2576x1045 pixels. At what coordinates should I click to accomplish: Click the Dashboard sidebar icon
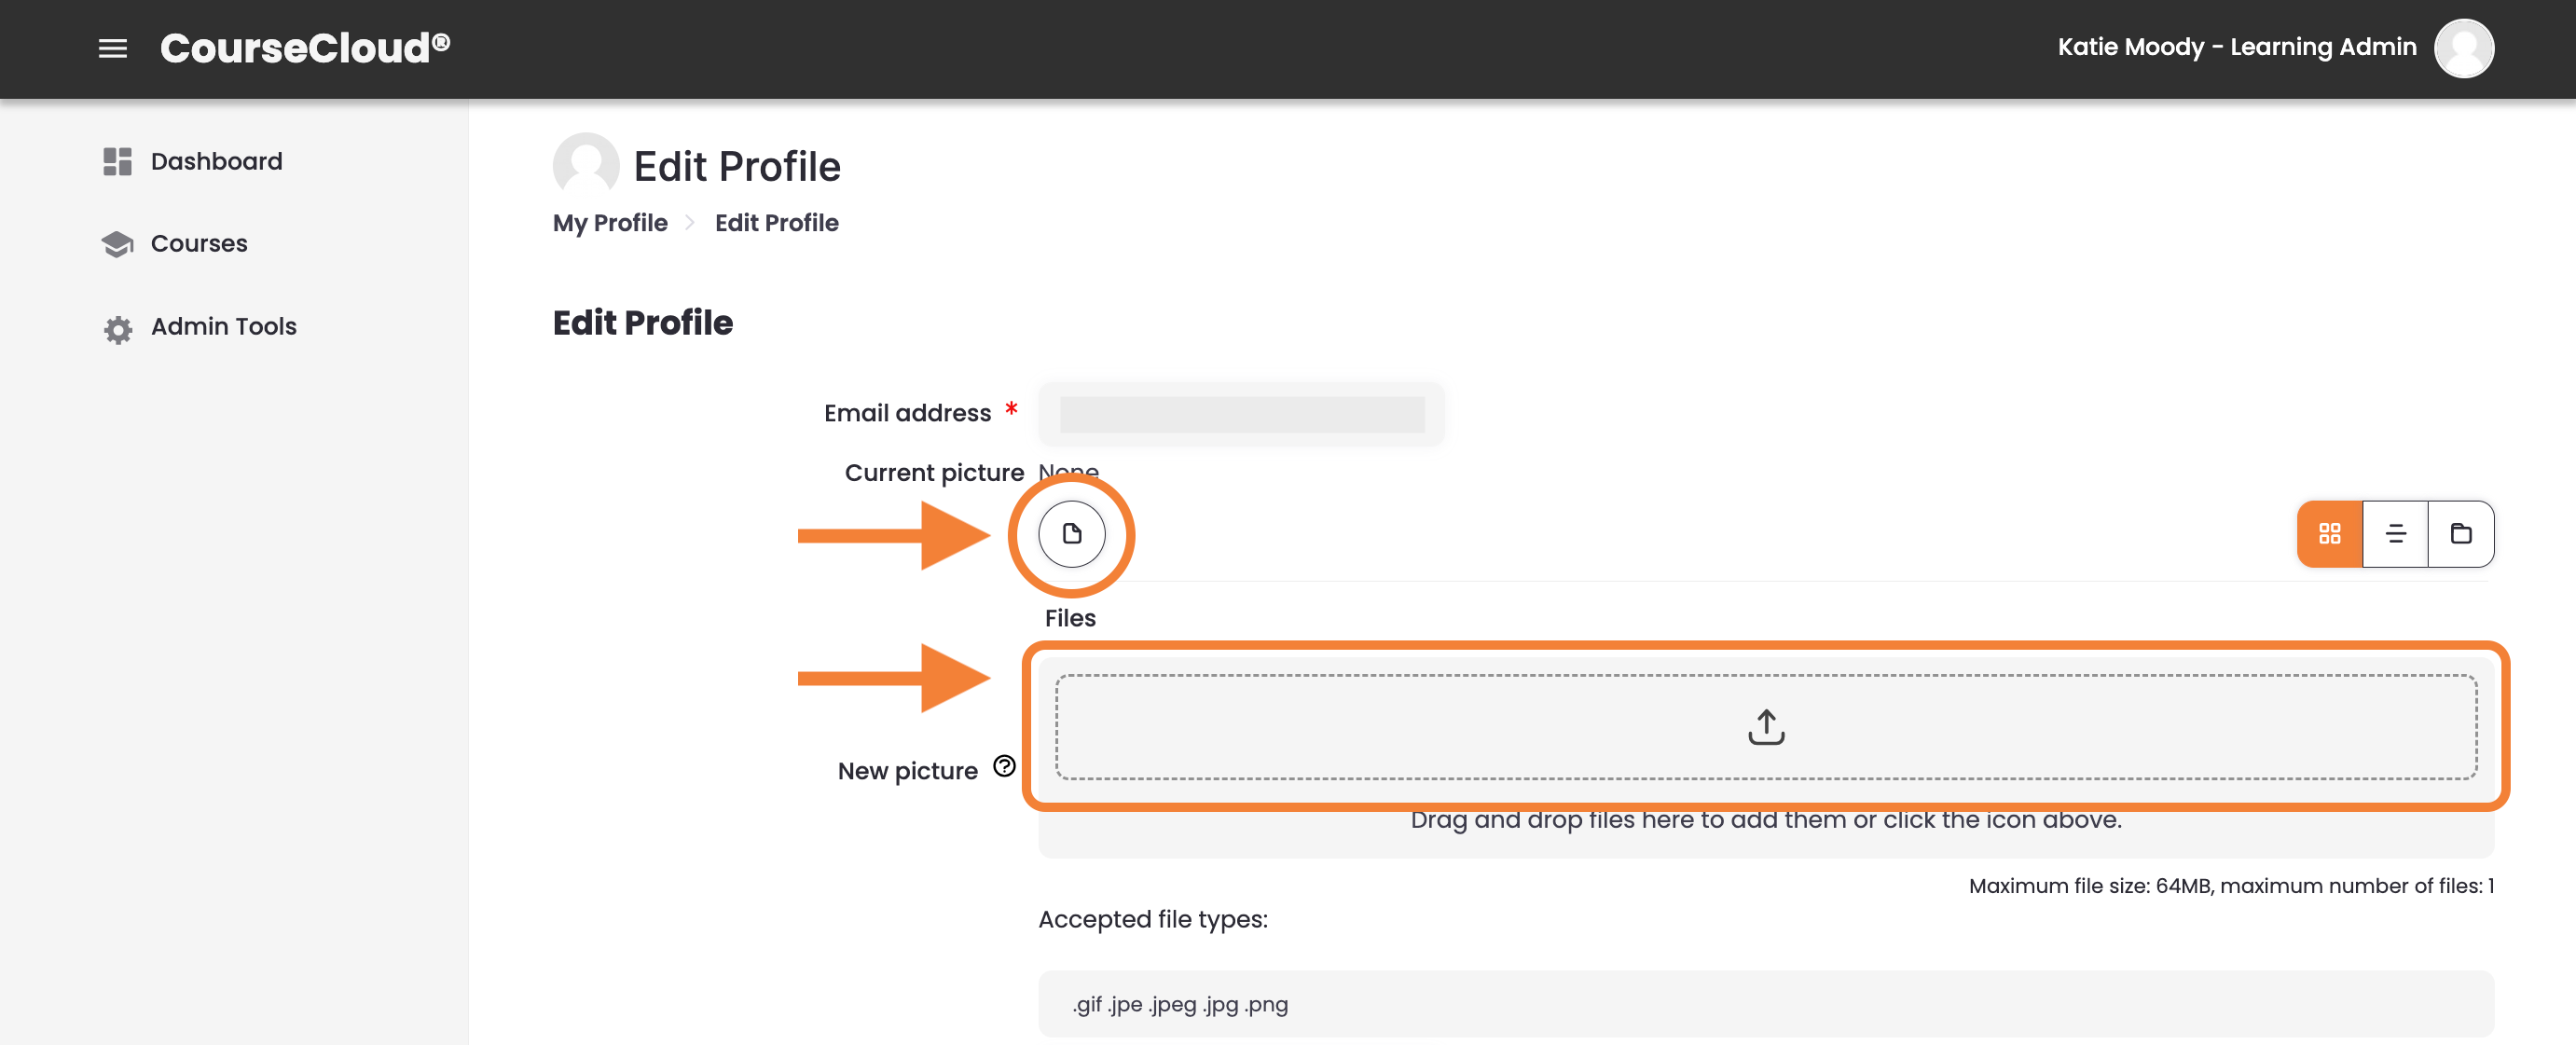coord(117,161)
